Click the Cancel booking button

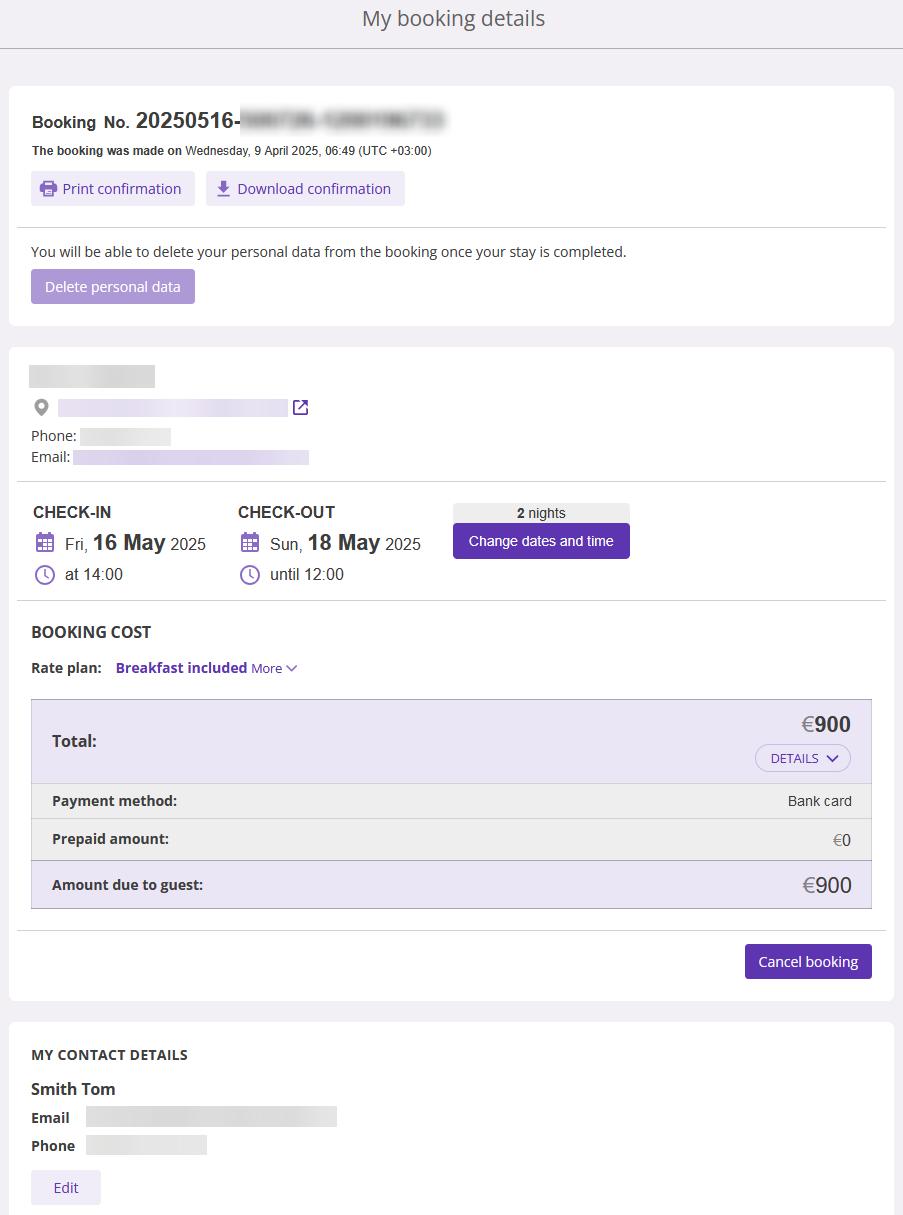coord(808,962)
